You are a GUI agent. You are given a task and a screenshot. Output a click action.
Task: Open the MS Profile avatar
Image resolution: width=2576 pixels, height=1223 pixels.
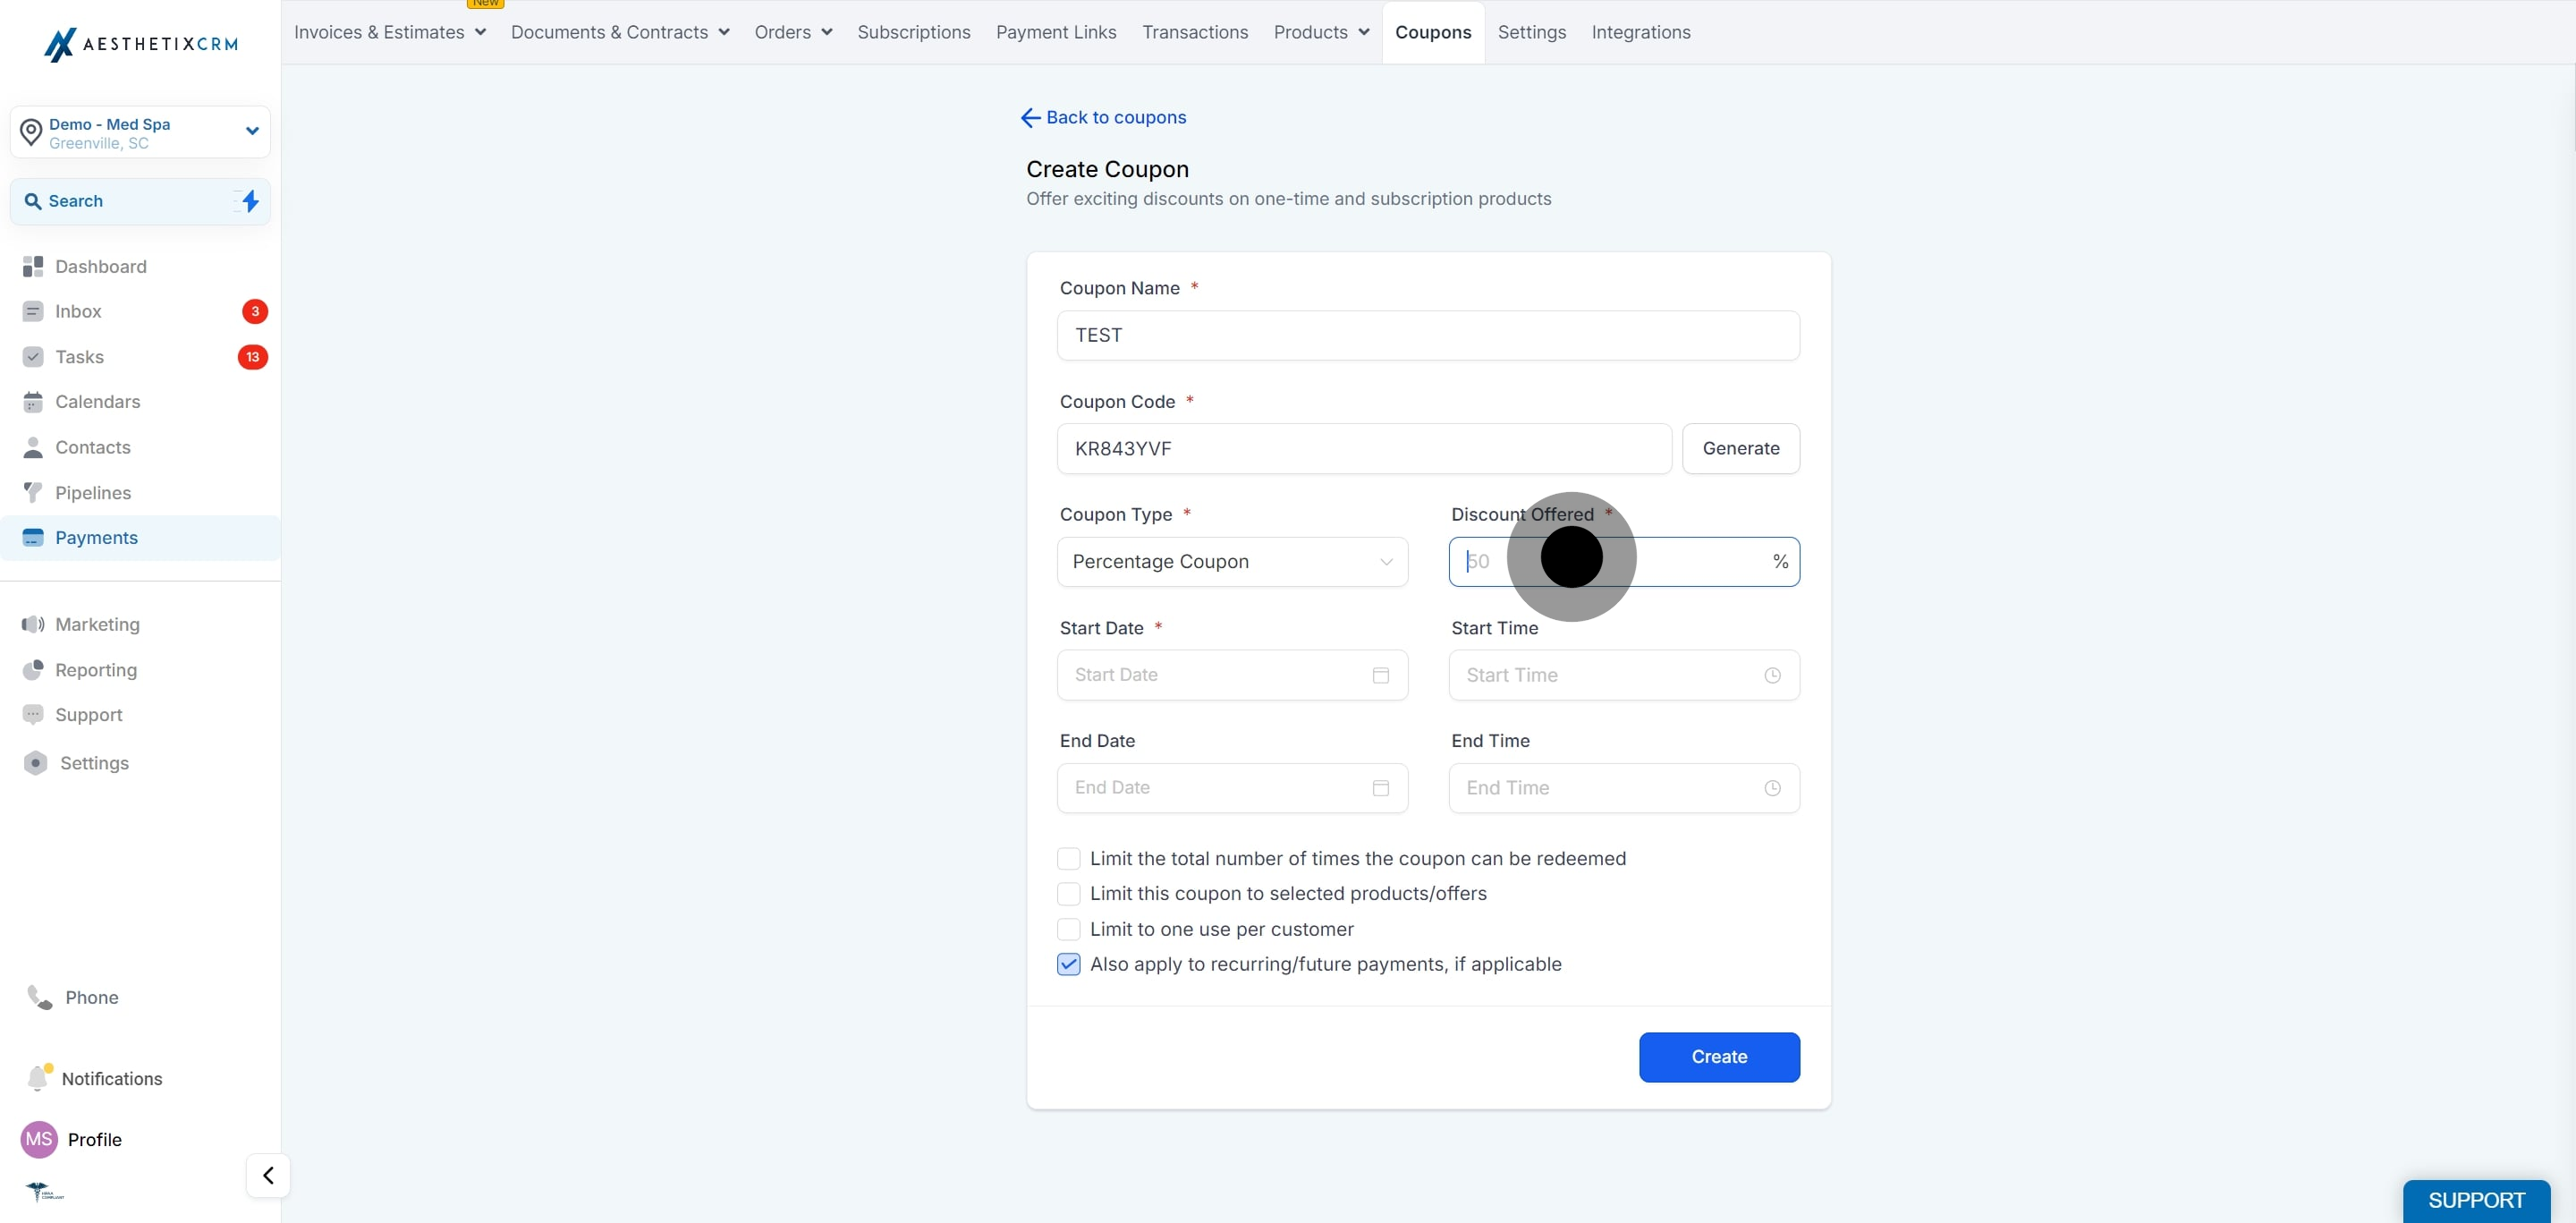(39, 1139)
